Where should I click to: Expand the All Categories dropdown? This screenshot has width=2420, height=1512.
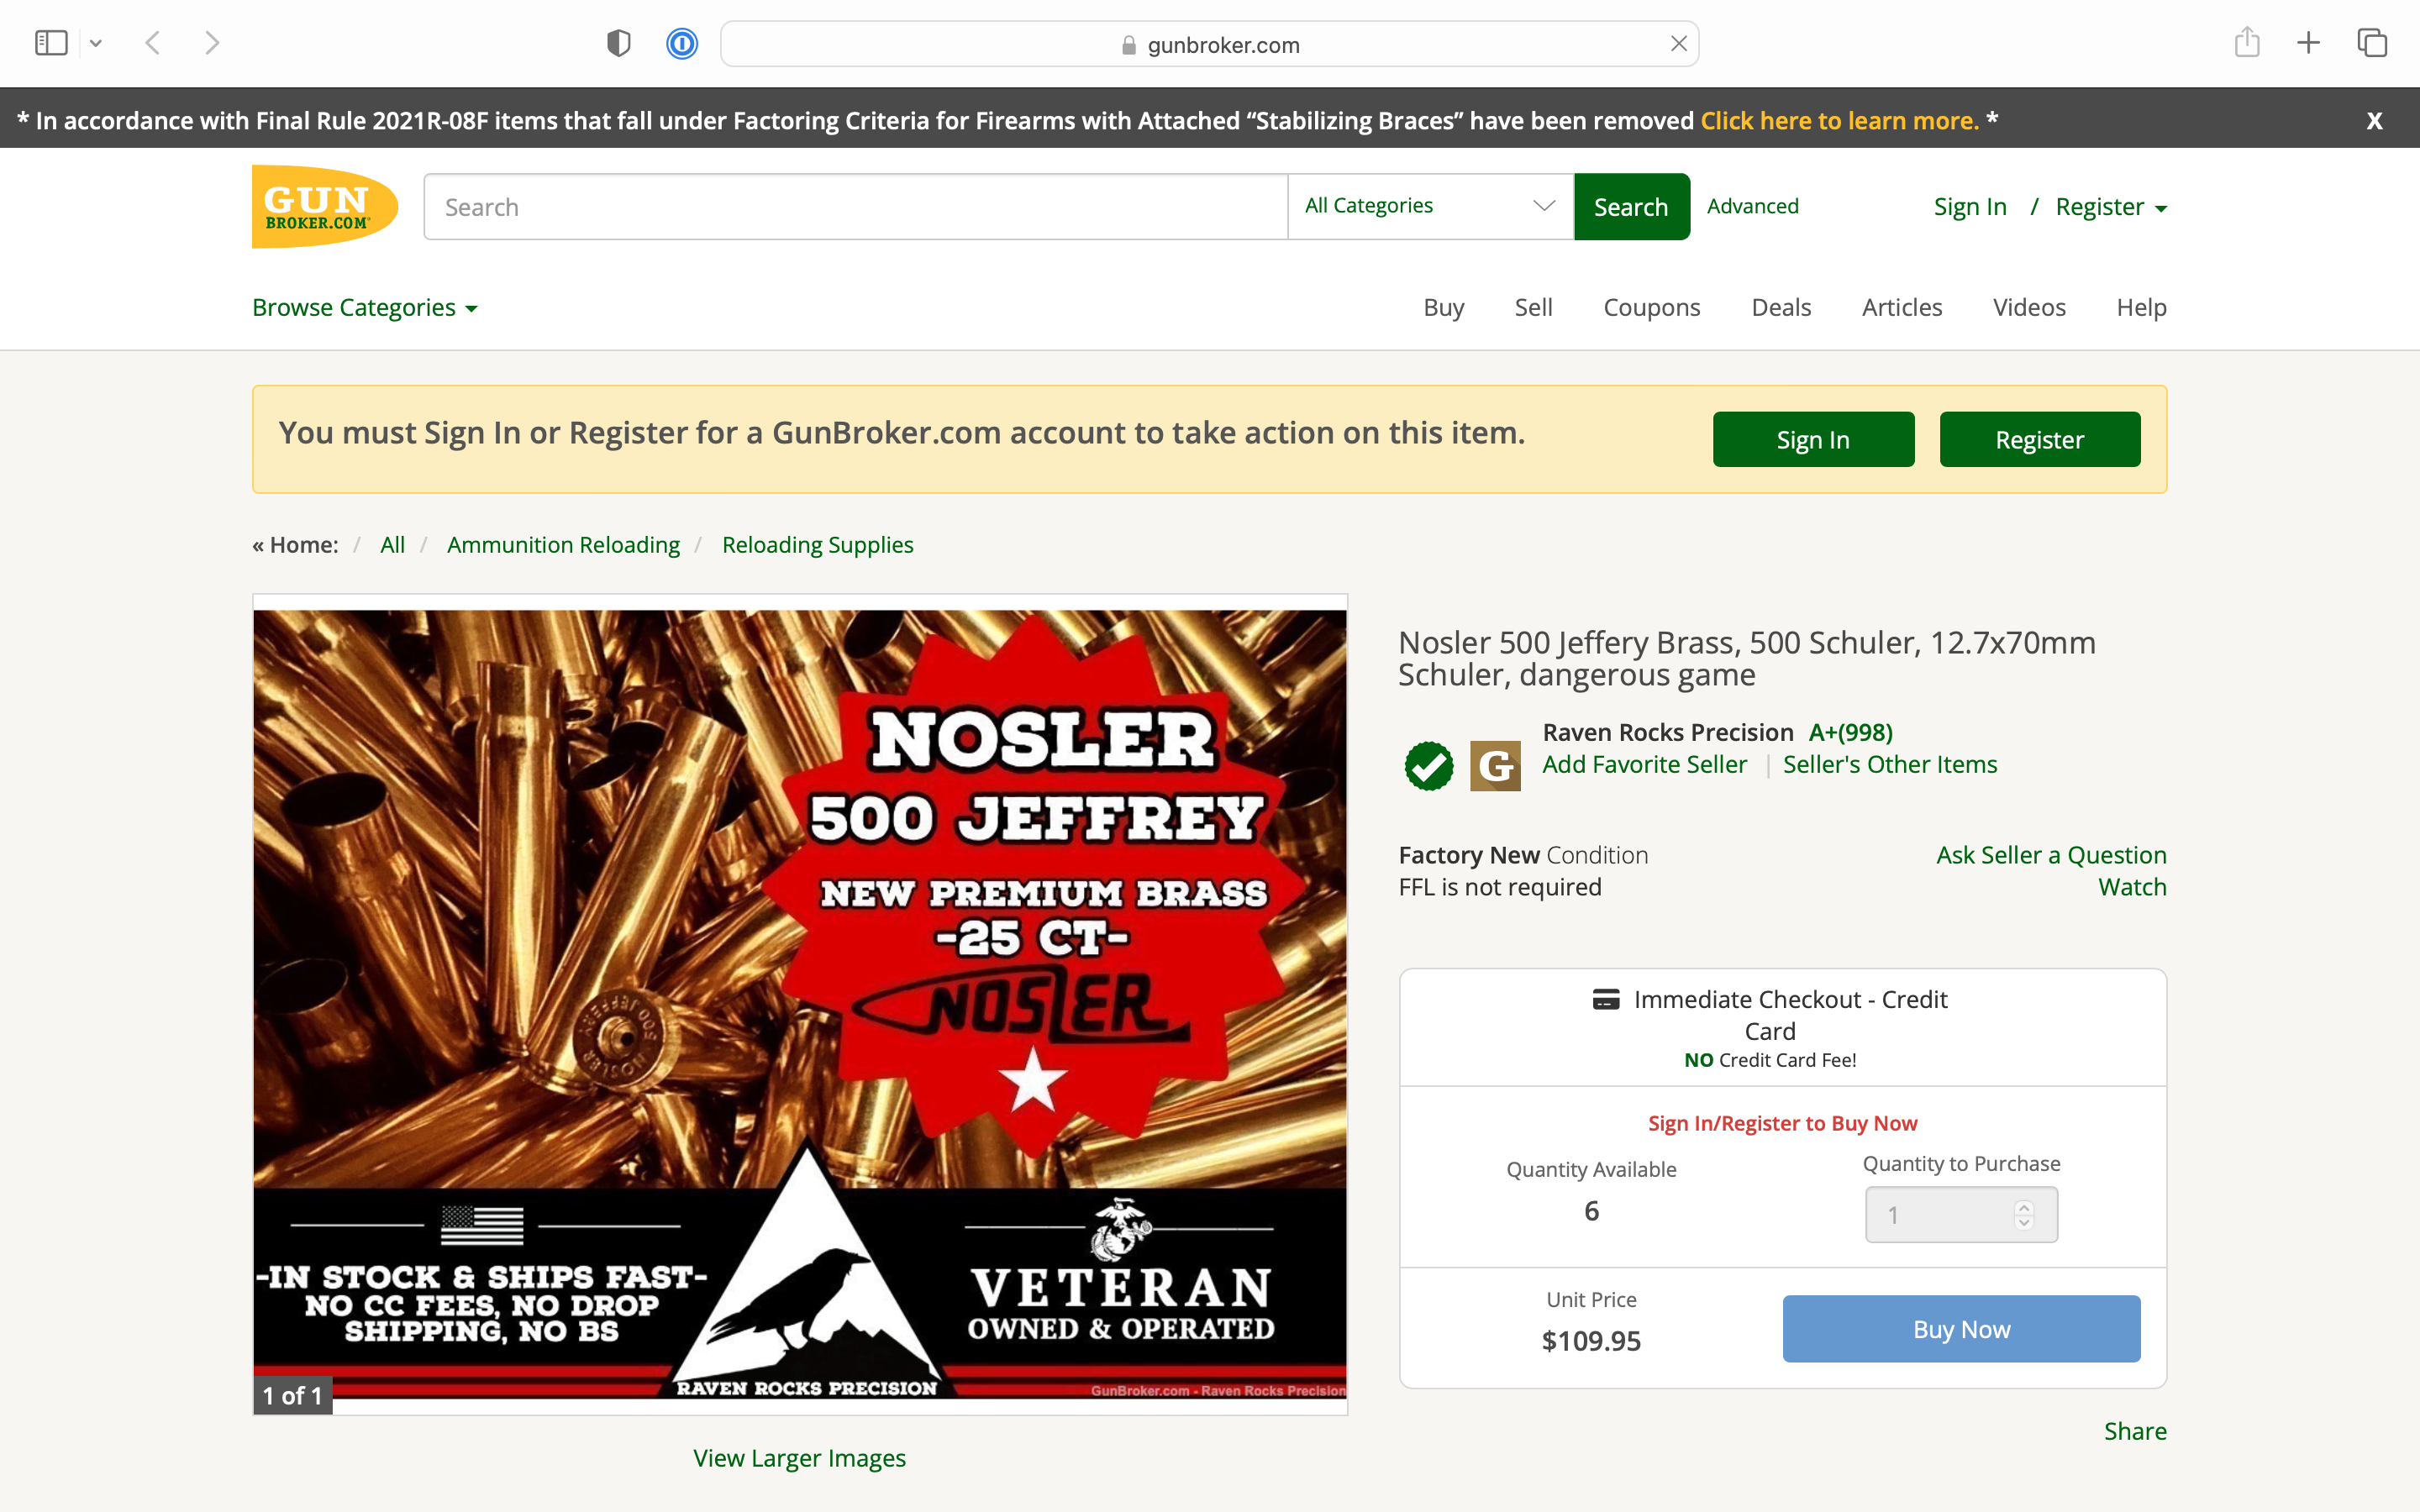(1431, 206)
